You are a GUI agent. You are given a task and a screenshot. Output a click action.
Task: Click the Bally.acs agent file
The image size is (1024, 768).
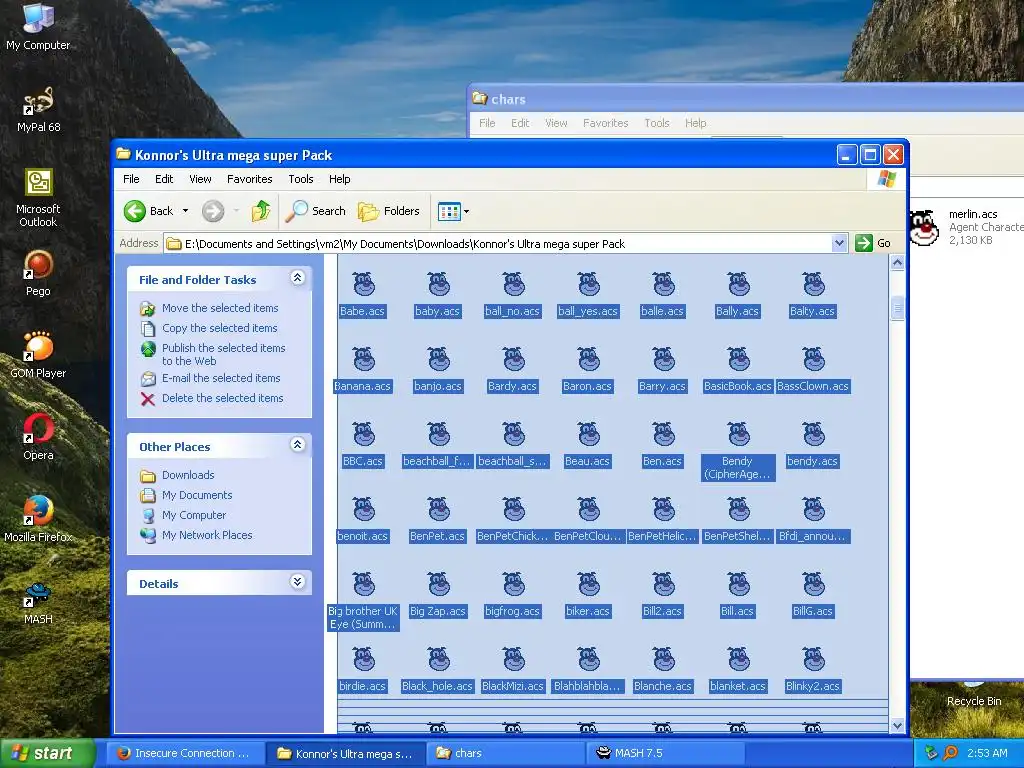click(x=738, y=294)
